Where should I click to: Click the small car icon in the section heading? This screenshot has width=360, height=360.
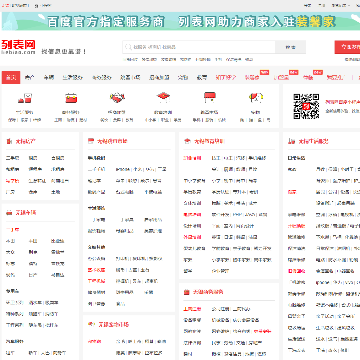(9, 212)
